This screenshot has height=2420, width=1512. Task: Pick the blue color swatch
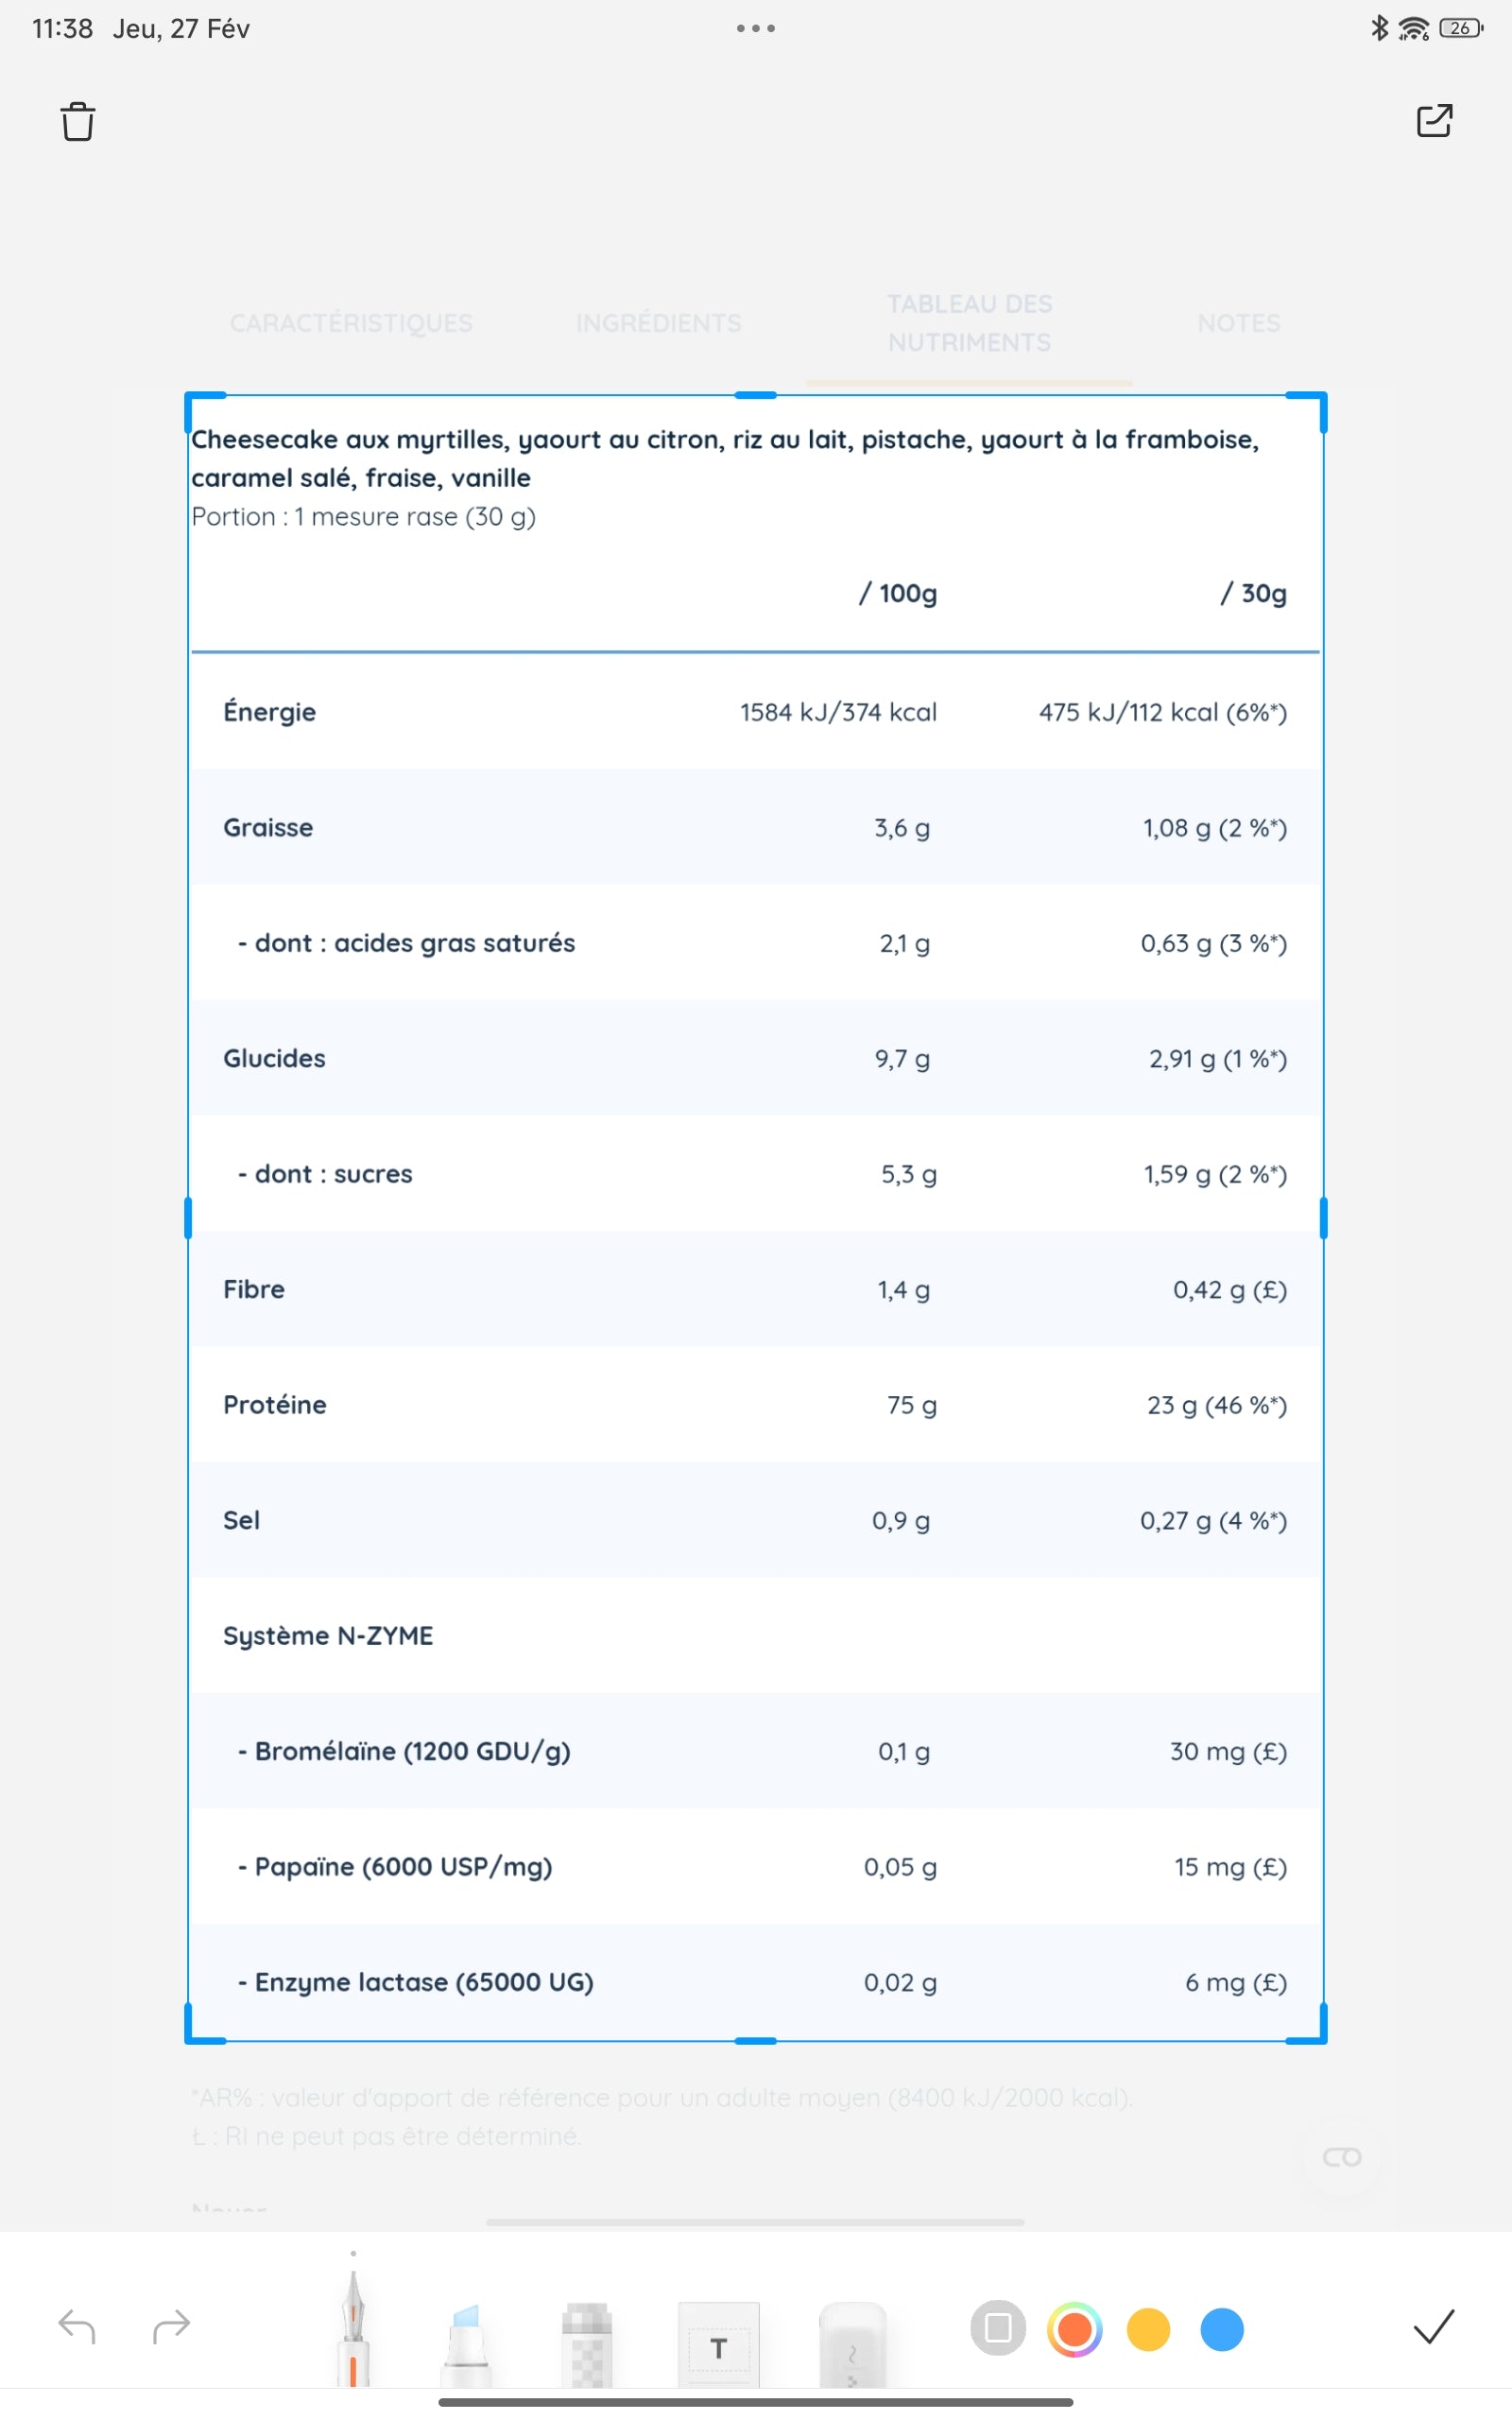(x=1221, y=2329)
